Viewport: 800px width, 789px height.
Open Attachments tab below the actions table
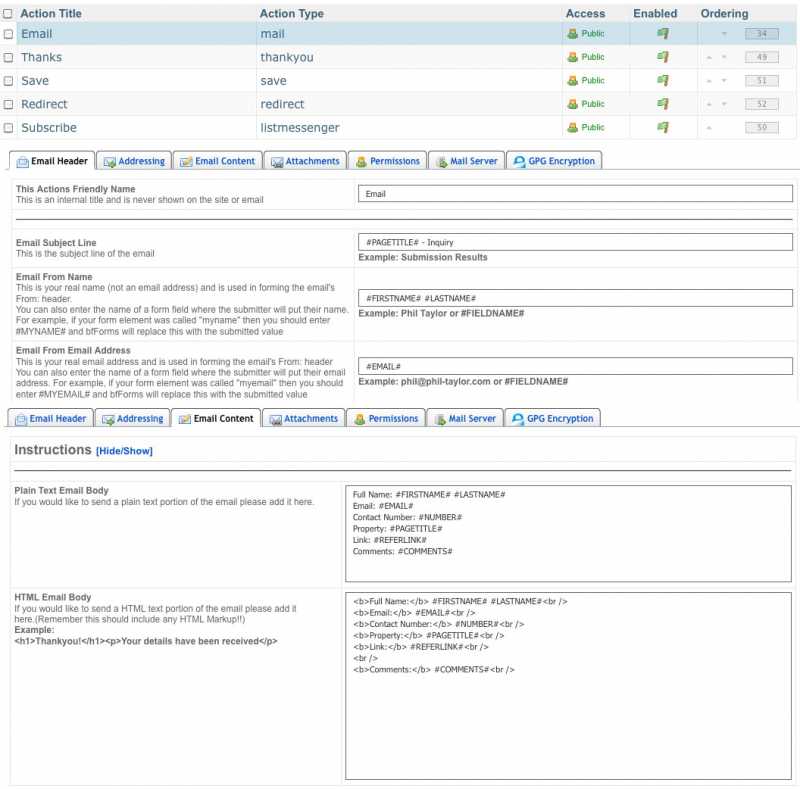[305, 161]
